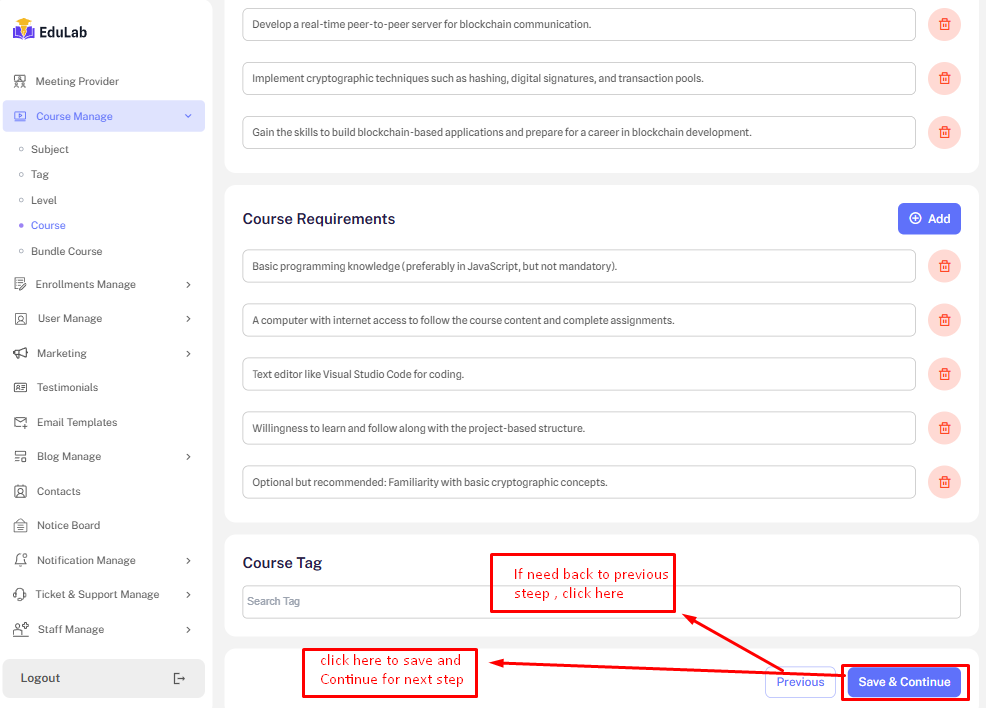Click the Save & Continue button
The image size is (986, 708).
[x=904, y=682]
